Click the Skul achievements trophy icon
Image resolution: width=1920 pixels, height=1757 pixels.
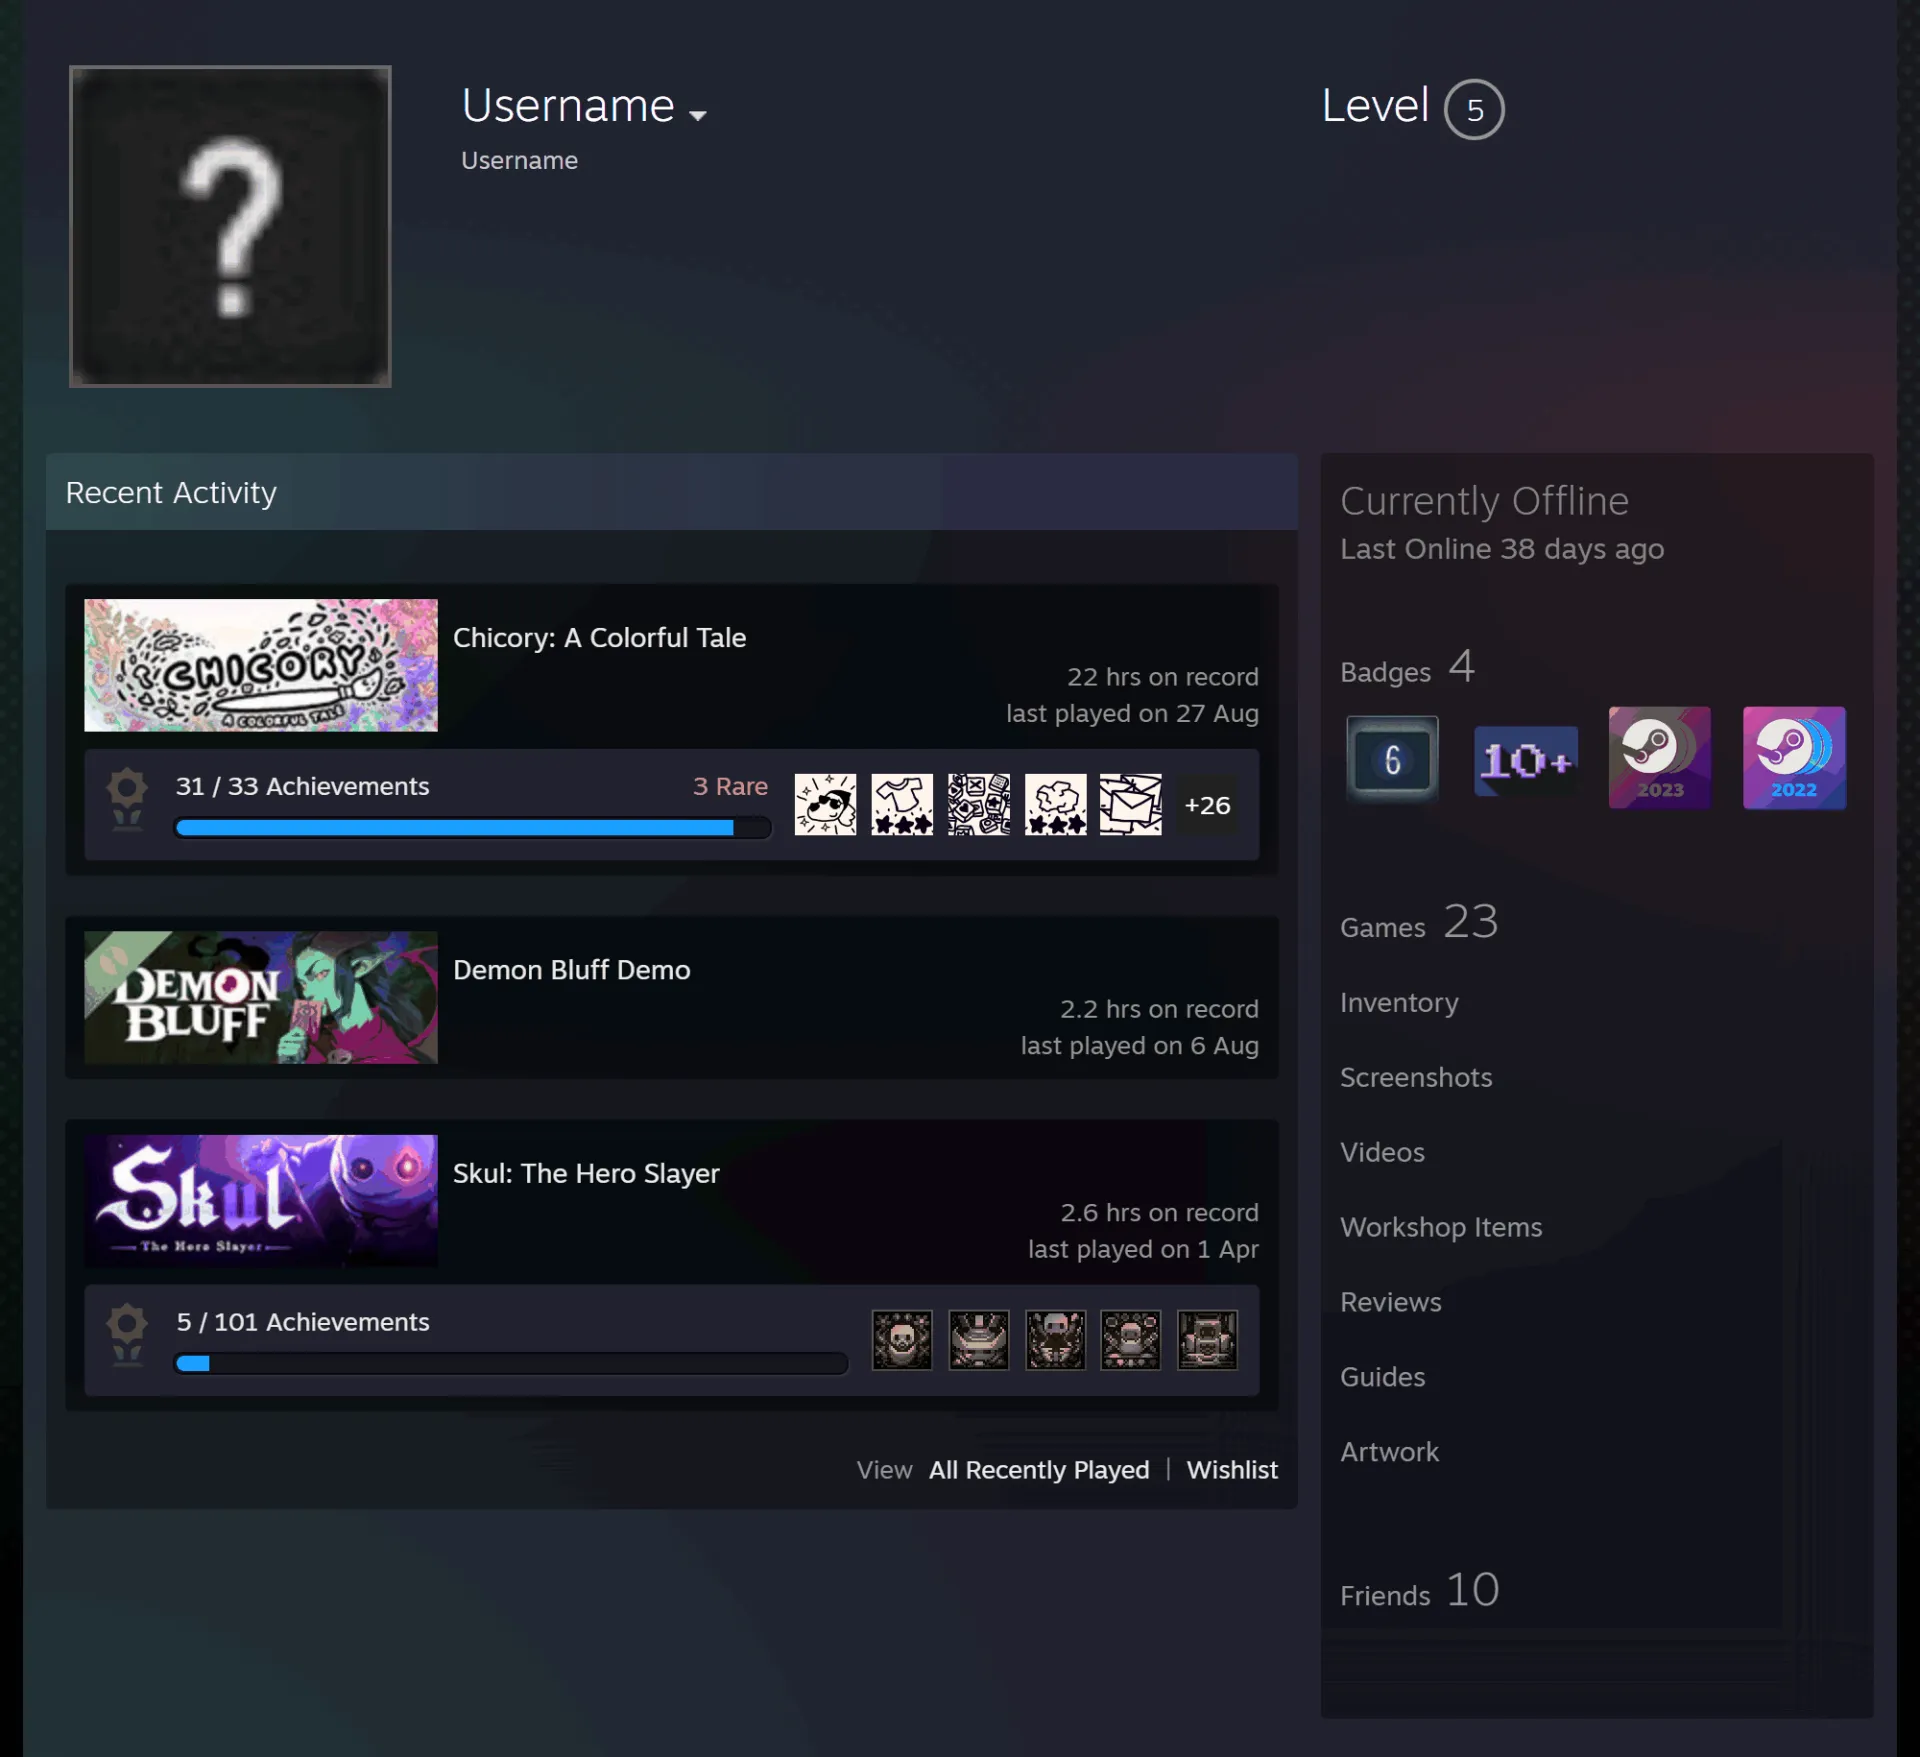coord(127,1335)
